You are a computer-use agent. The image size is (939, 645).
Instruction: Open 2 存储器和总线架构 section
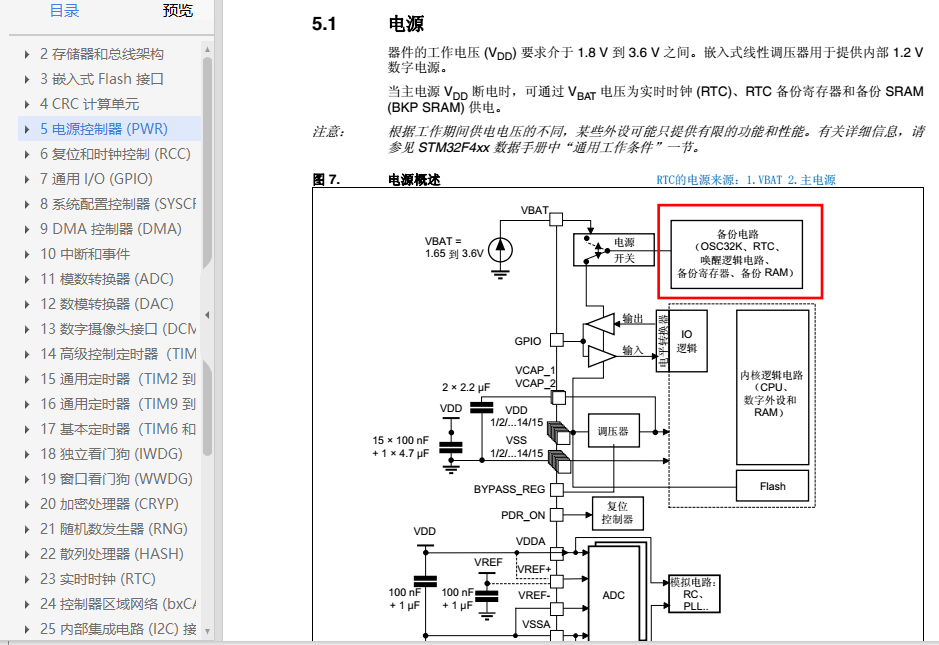coord(102,54)
